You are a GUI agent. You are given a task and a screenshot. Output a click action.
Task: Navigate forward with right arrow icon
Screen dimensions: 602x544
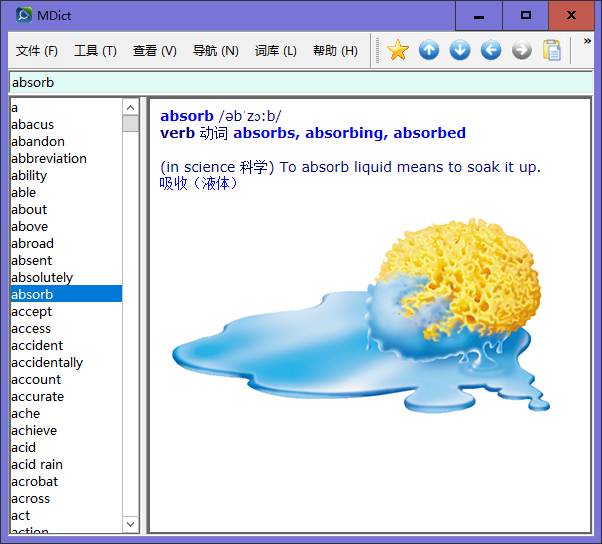coord(522,50)
